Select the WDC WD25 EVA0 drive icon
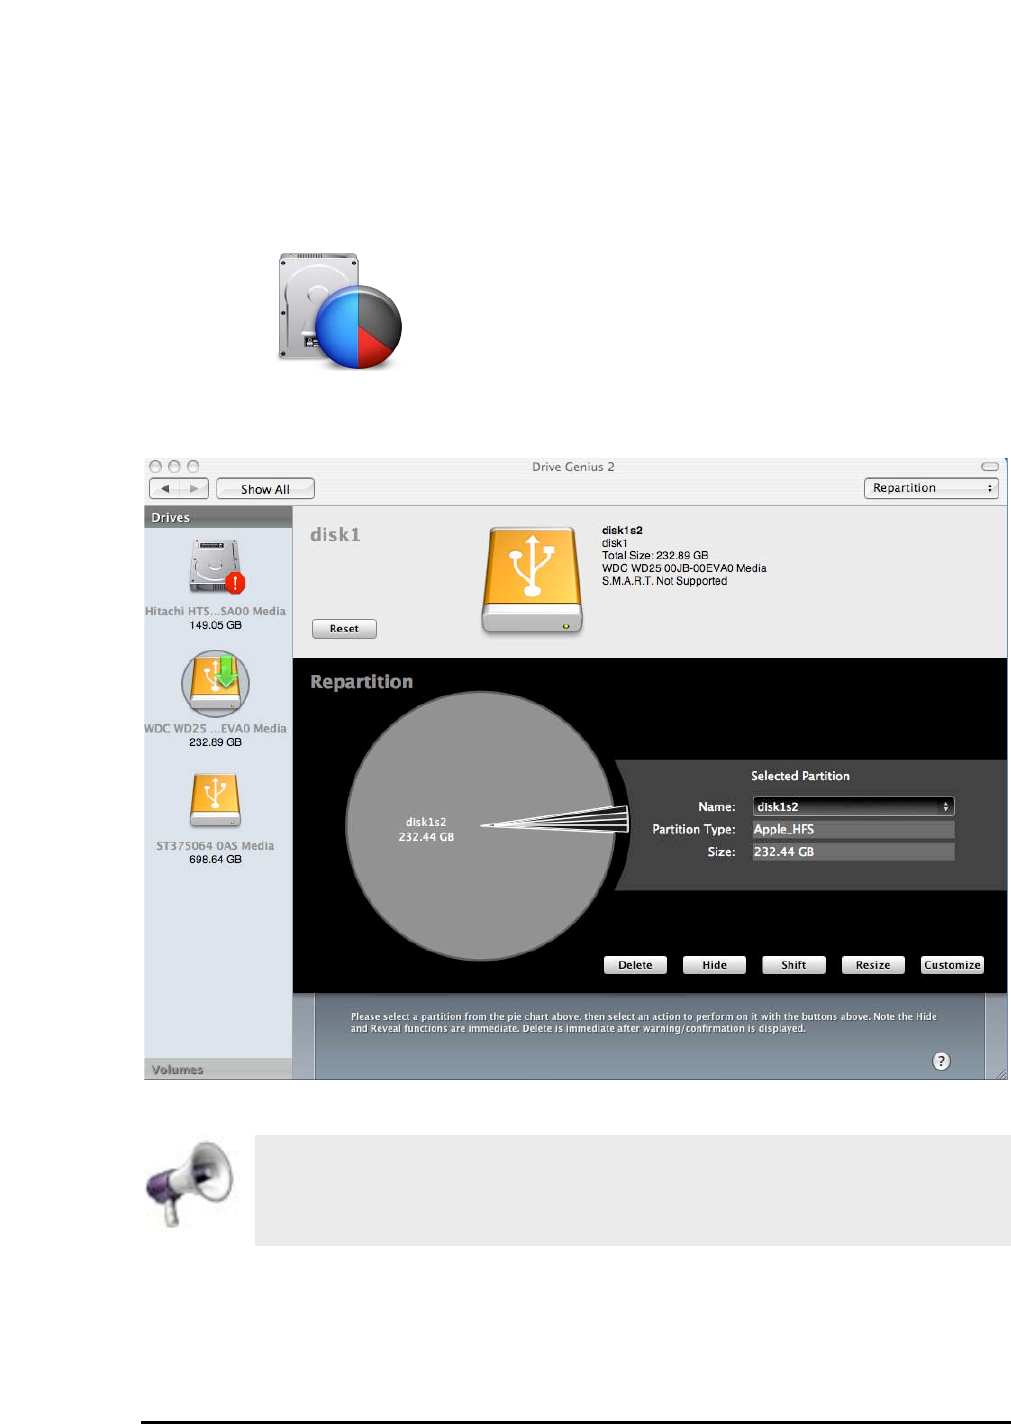This screenshot has height=1424, width=1011. tap(215, 683)
